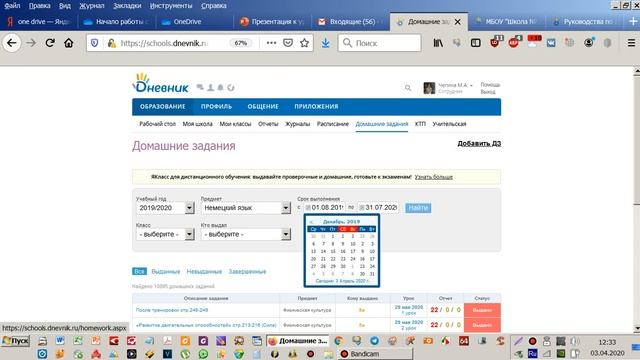Go to Расписание in the submenu

click(x=333, y=124)
